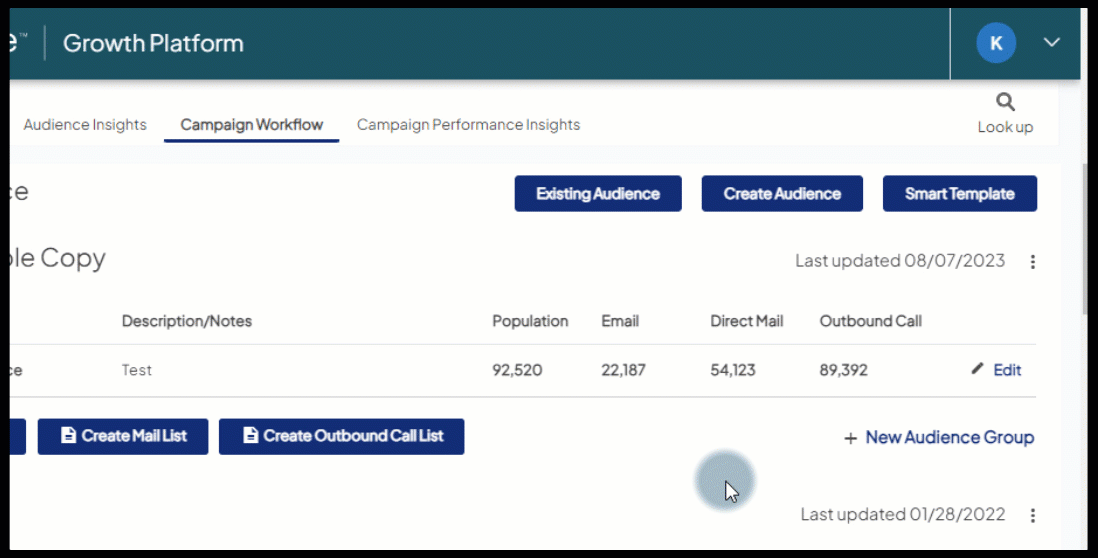This screenshot has width=1098, height=558.
Task: Click the Existing Audience button
Action: click(x=597, y=194)
